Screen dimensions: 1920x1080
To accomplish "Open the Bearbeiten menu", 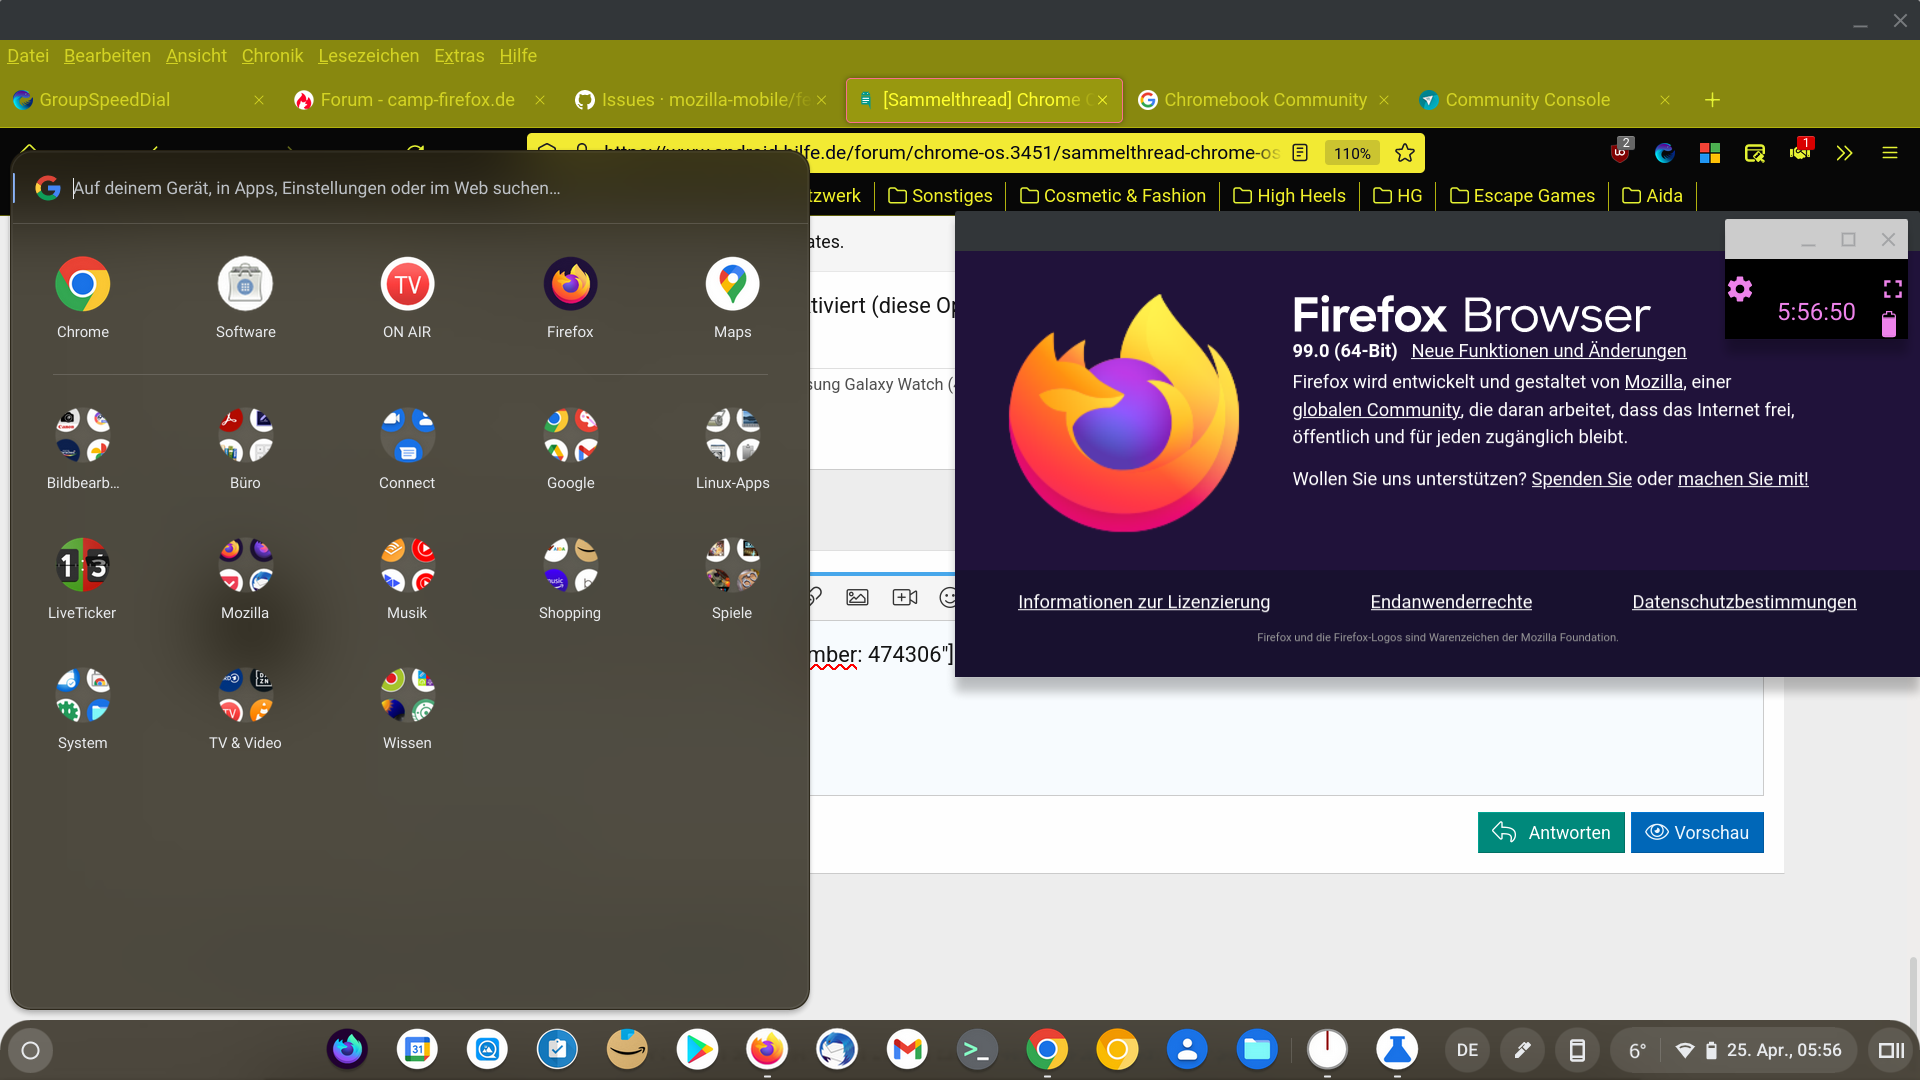I will click(107, 56).
